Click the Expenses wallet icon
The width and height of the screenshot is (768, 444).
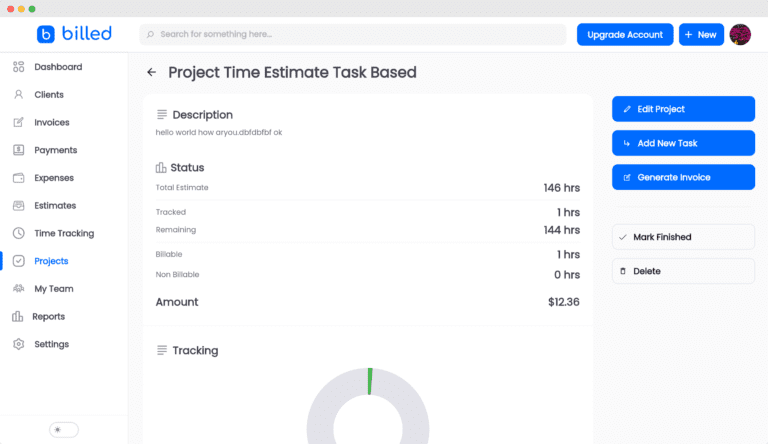[x=19, y=178]
